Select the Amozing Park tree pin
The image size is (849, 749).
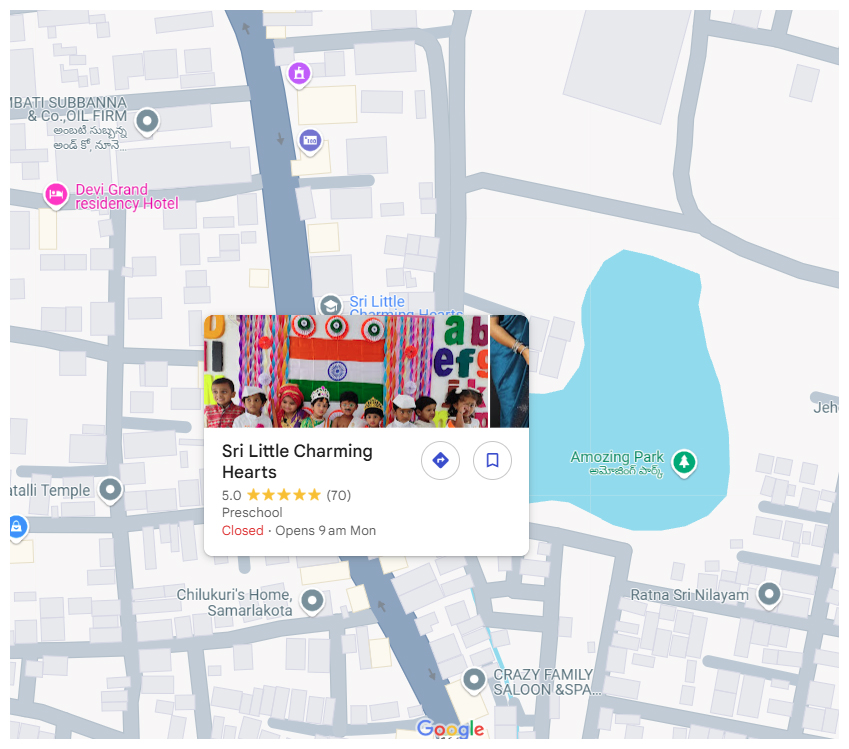684,463
